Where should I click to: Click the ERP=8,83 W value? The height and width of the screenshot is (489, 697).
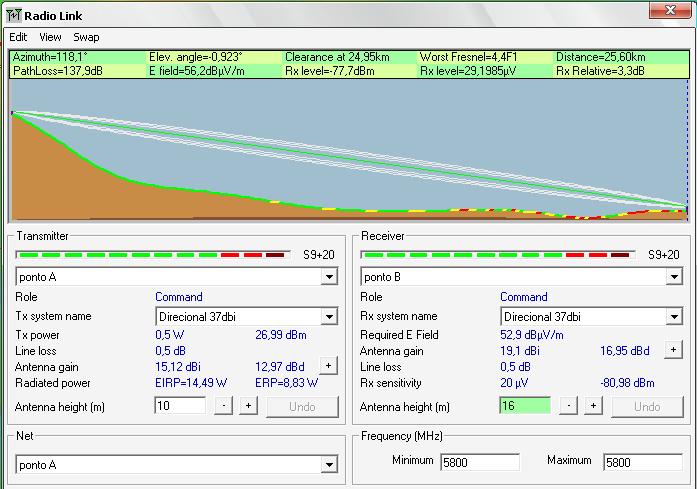(x=287, y=383)
